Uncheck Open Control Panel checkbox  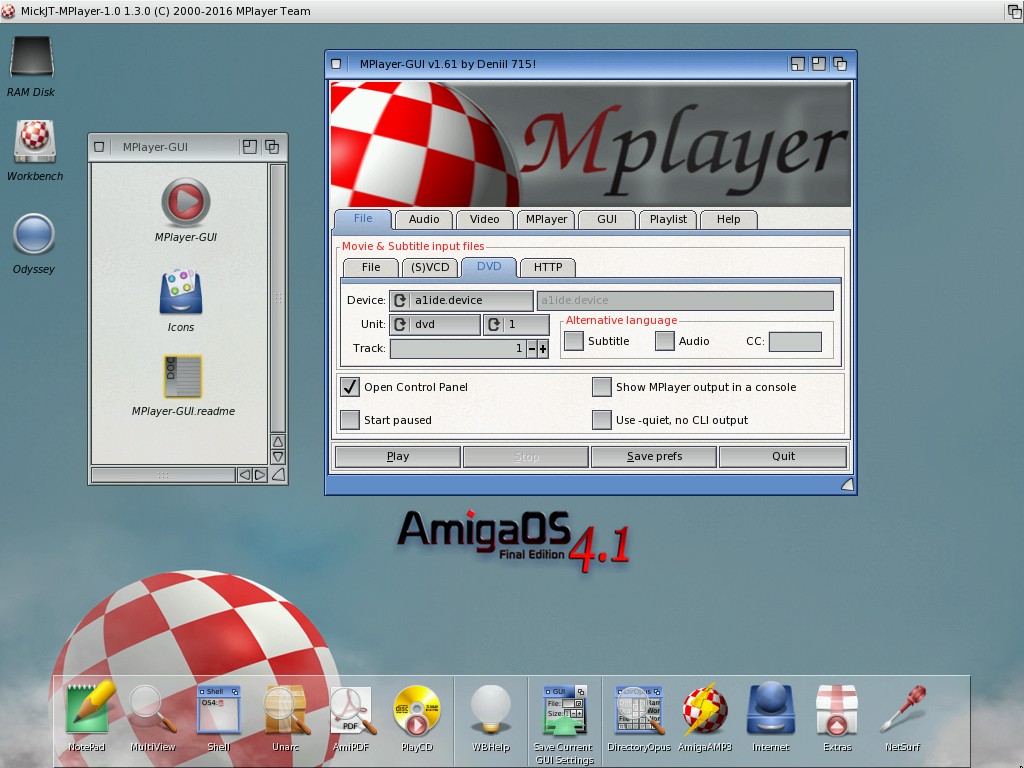tap(349, 387)
